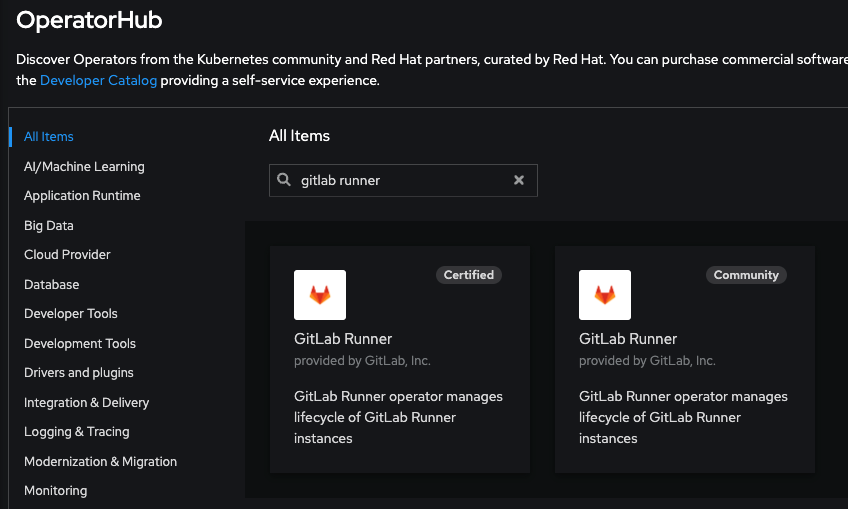
Task: Click the OperatorHub page title
Action: pyautogui.click(x=89, y=20)
